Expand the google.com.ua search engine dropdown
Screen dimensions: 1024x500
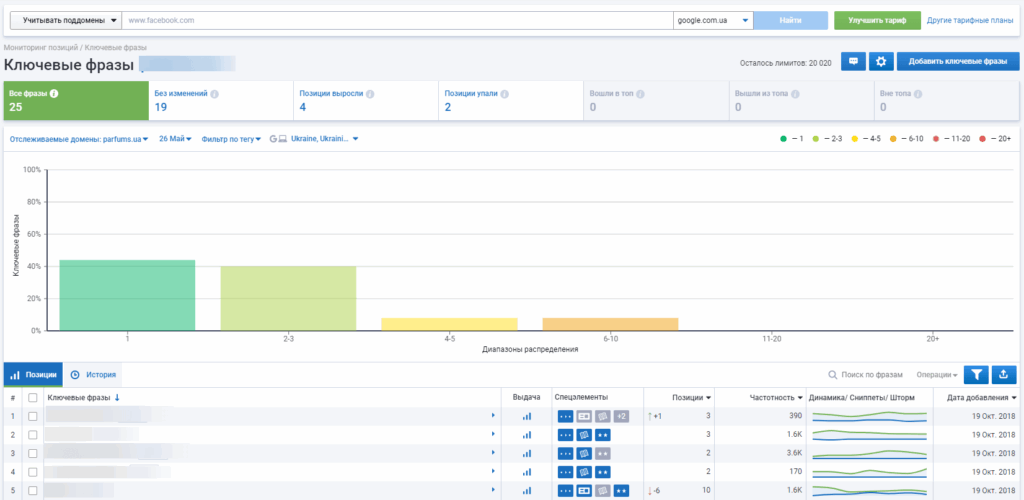(x=711, y=20)
